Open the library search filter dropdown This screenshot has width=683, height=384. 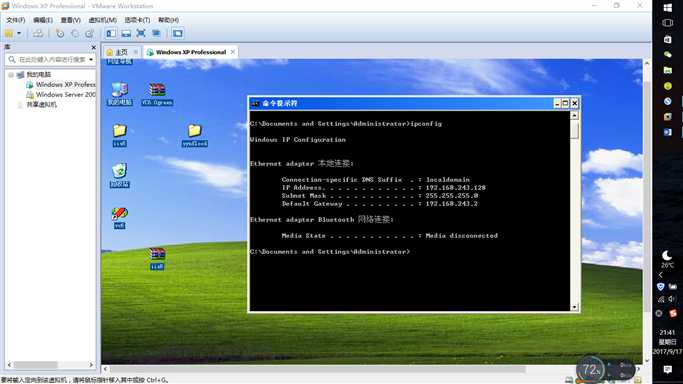[x=91, y=60]
